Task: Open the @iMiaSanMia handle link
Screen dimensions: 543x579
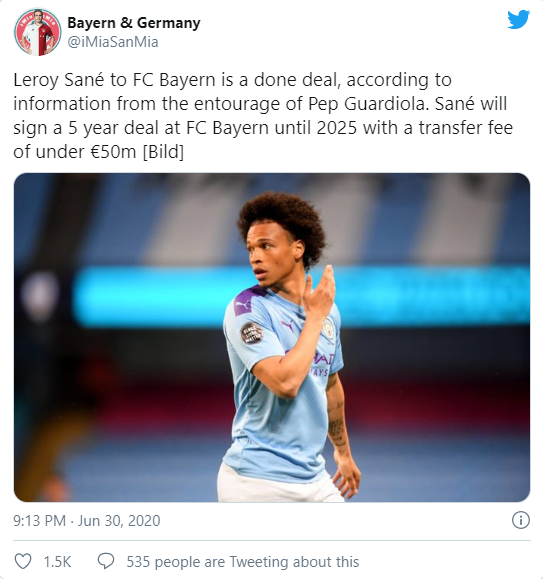Action: 113,42
